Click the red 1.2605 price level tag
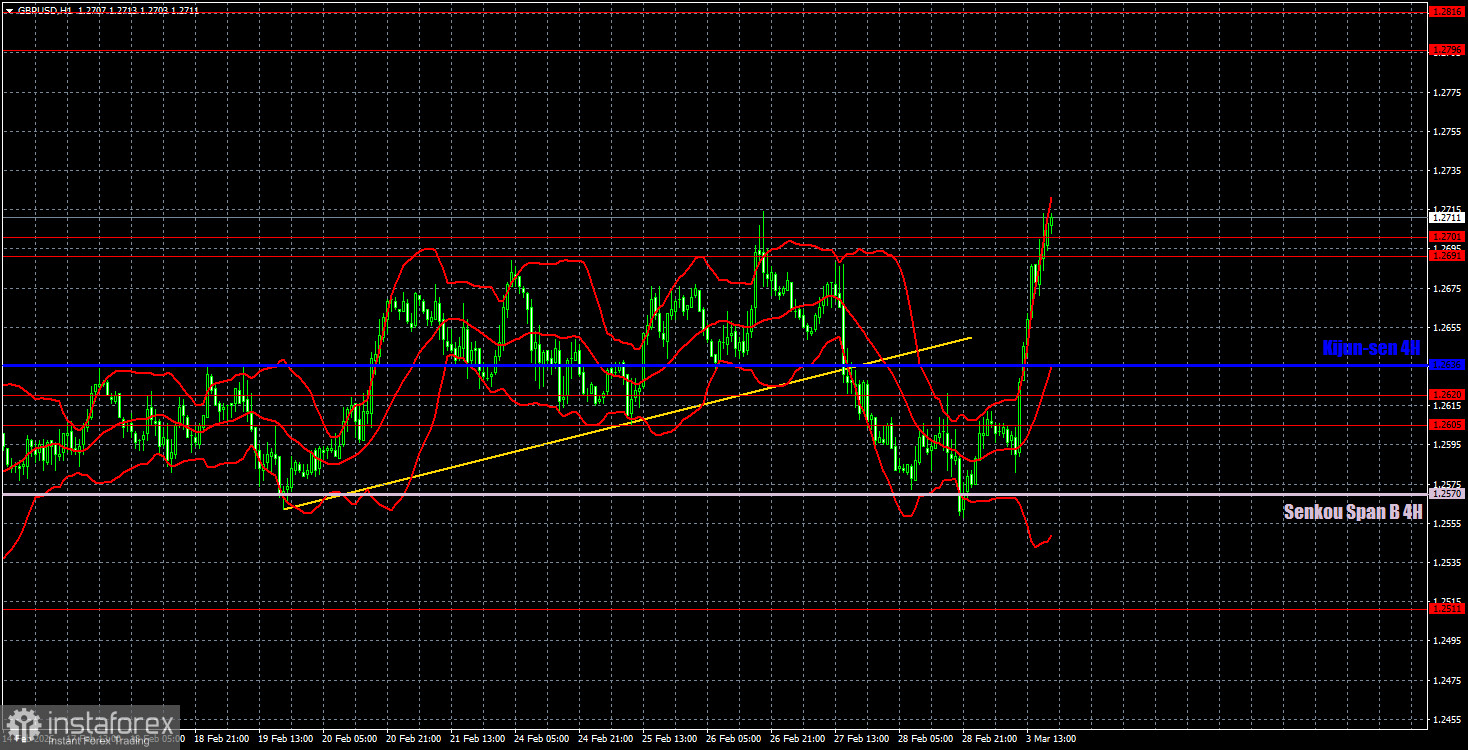The image size is (1468, 750). click(1447, 424)
